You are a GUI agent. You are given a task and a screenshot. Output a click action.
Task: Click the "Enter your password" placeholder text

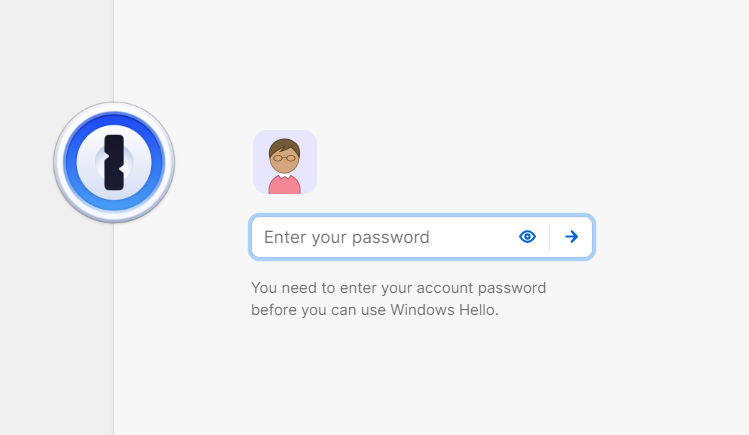point(347,237)
